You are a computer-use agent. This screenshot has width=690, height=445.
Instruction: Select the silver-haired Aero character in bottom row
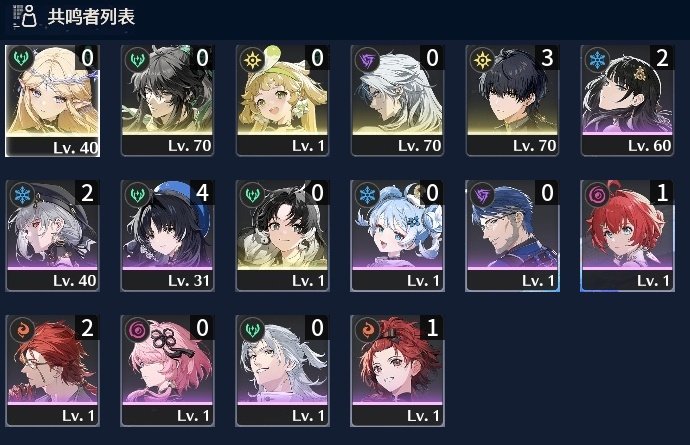pyautogui.click(x=283, y=371)
